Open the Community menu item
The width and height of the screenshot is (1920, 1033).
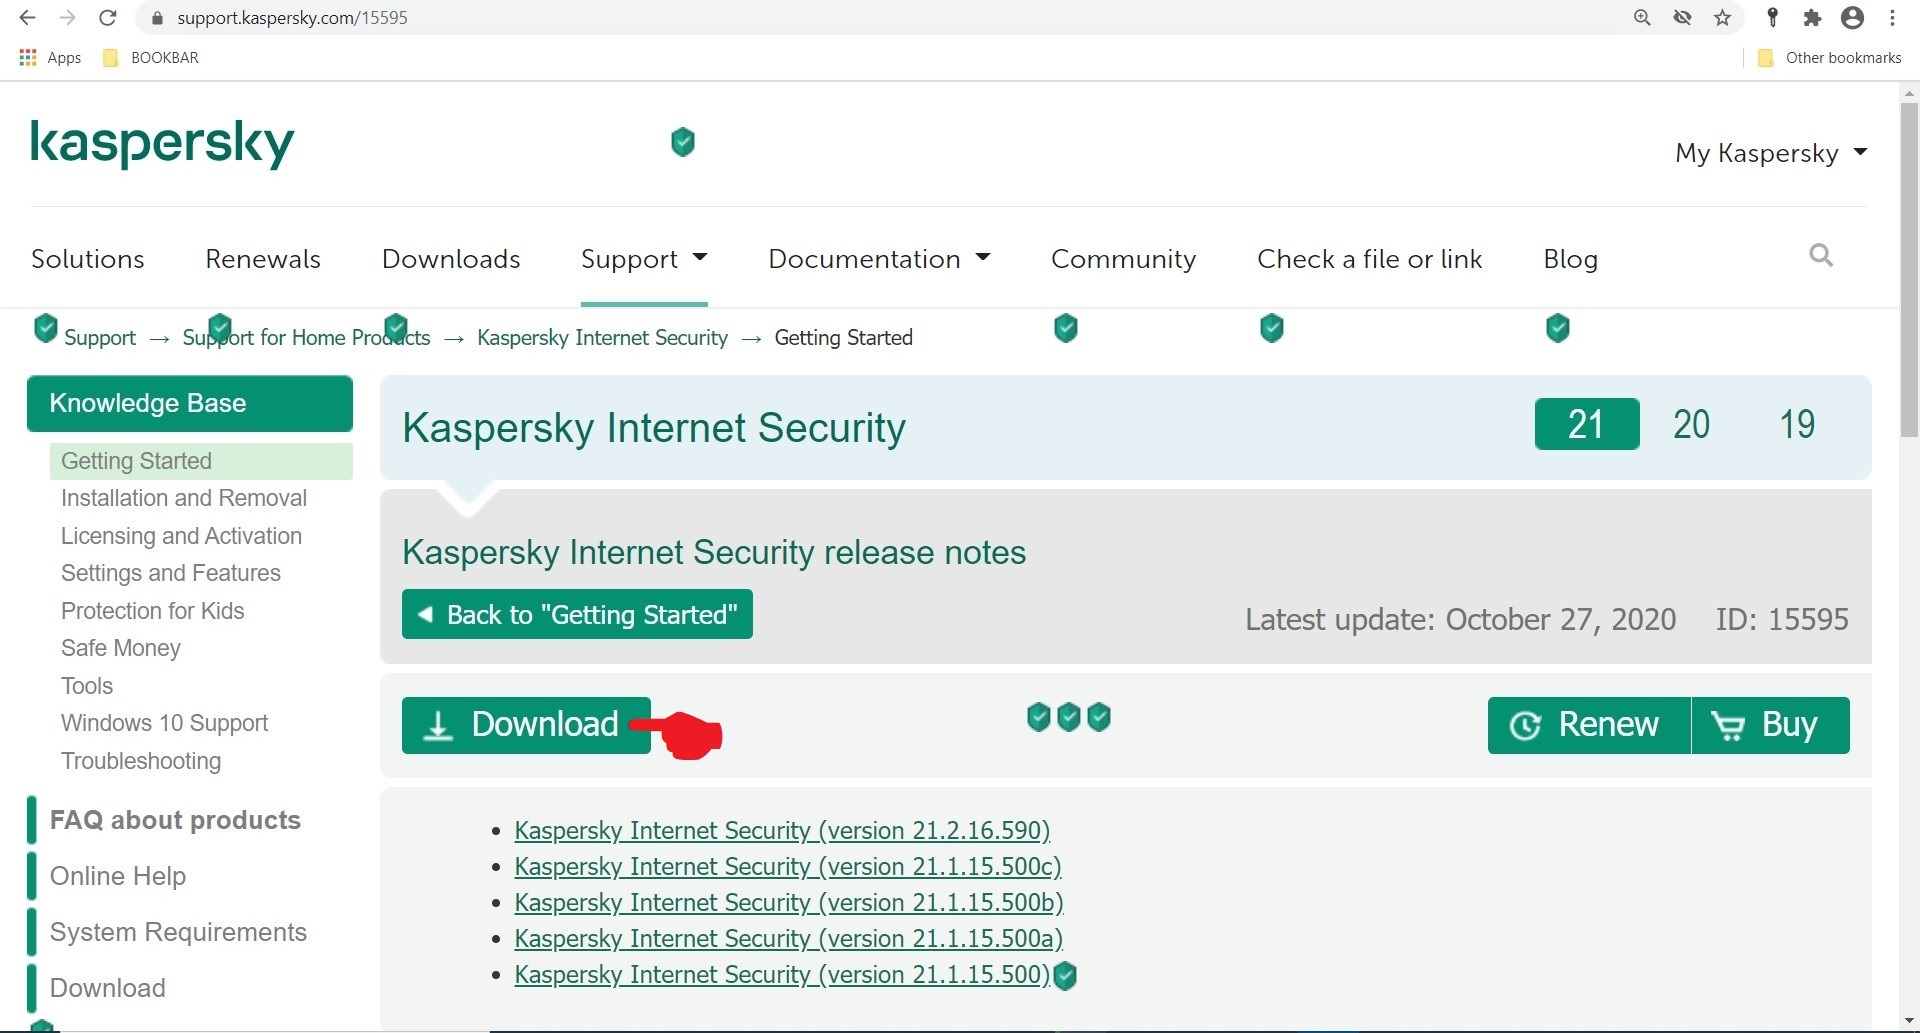tap(1123, 259)
